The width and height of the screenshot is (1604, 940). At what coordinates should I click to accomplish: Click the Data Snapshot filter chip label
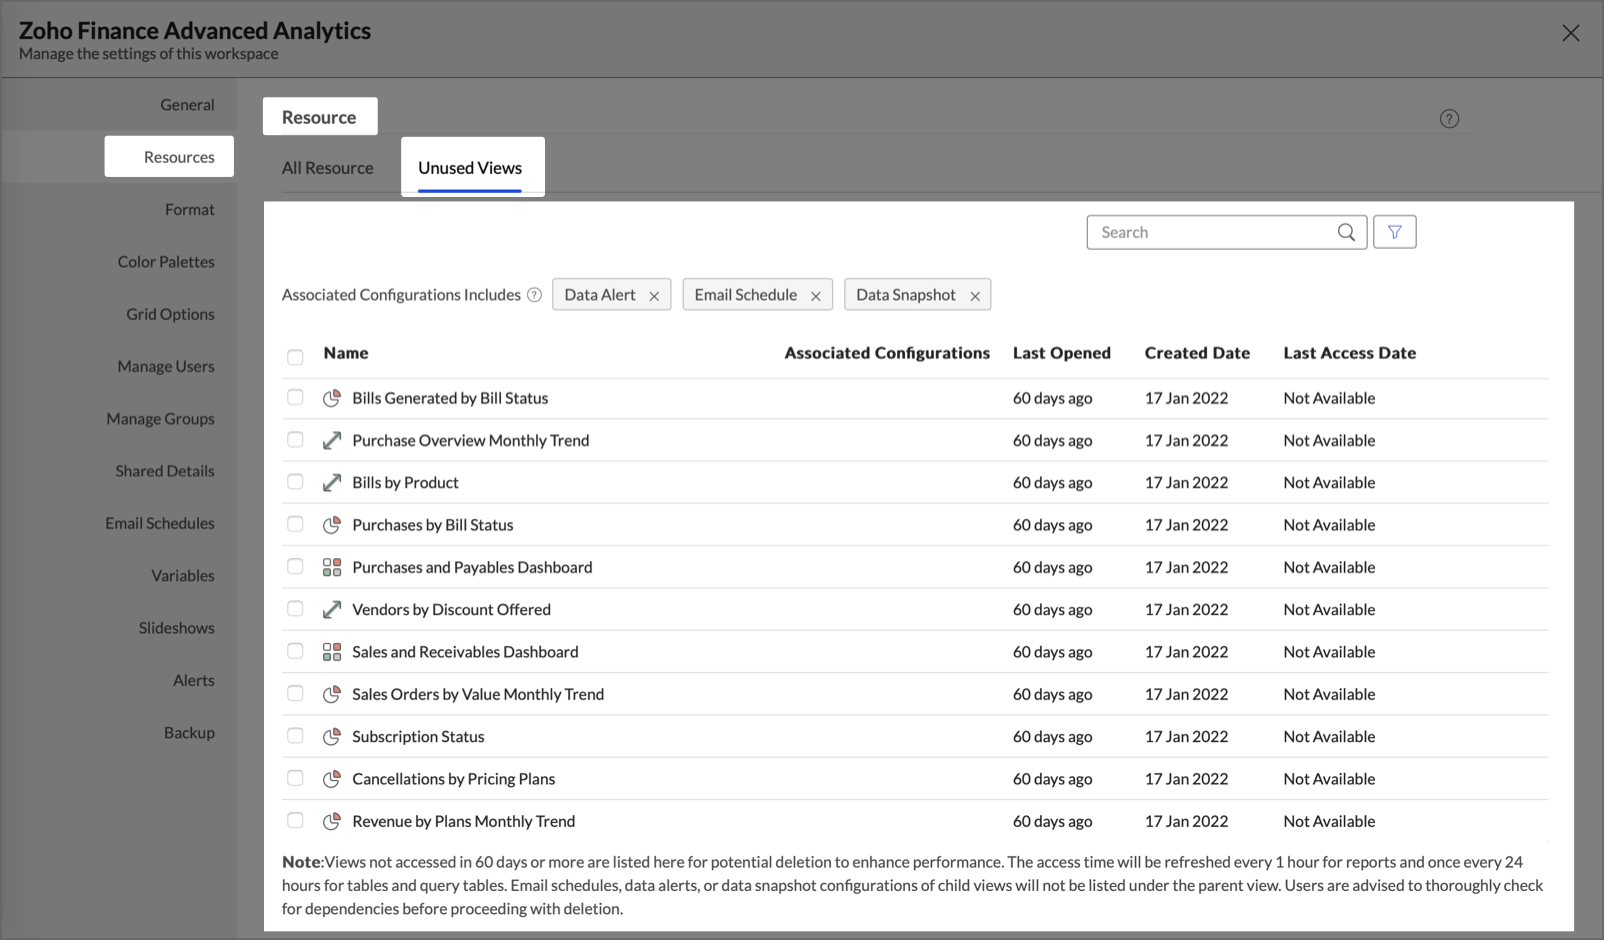(906, 295)
